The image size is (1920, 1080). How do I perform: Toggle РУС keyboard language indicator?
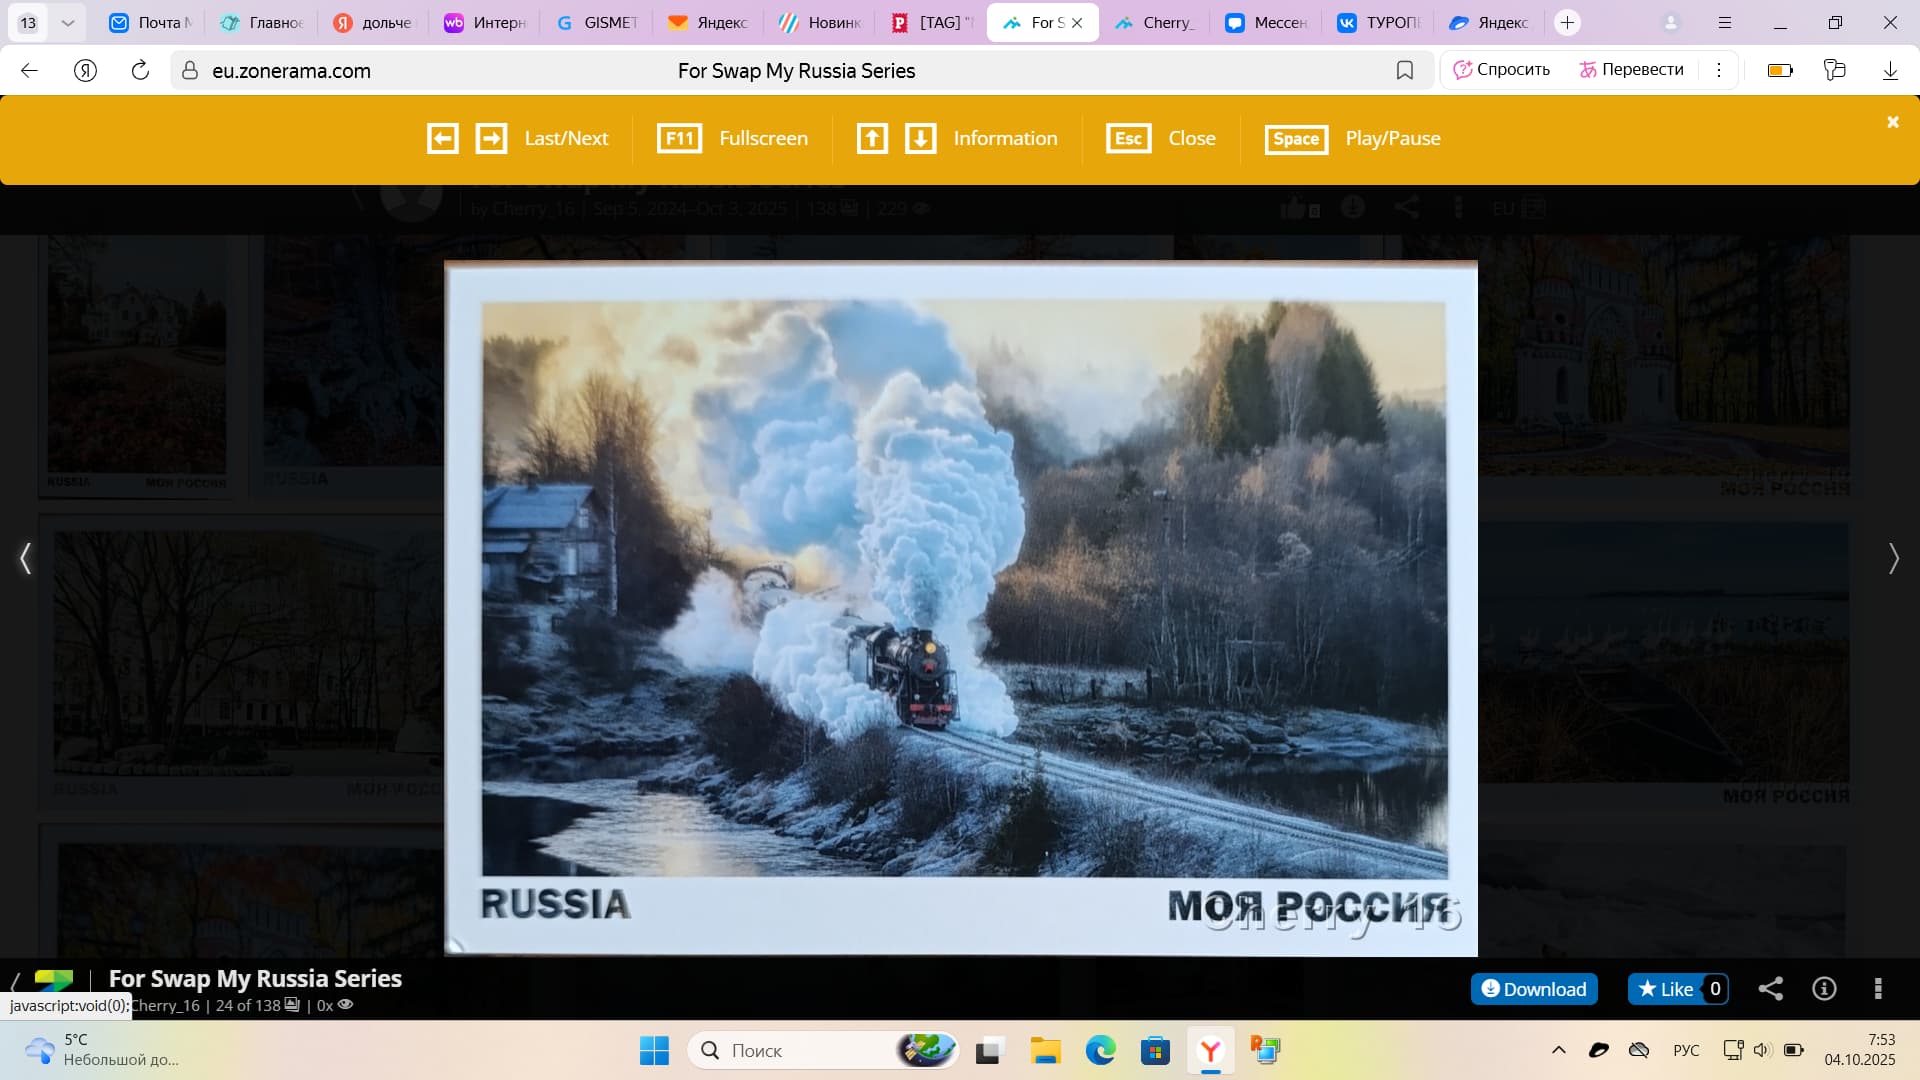click(x=1686, y=1050)
